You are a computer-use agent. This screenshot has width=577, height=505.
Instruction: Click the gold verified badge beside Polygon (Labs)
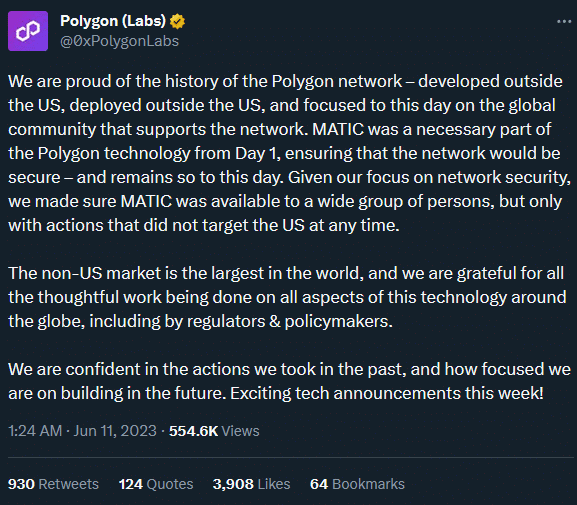[177, 21]
